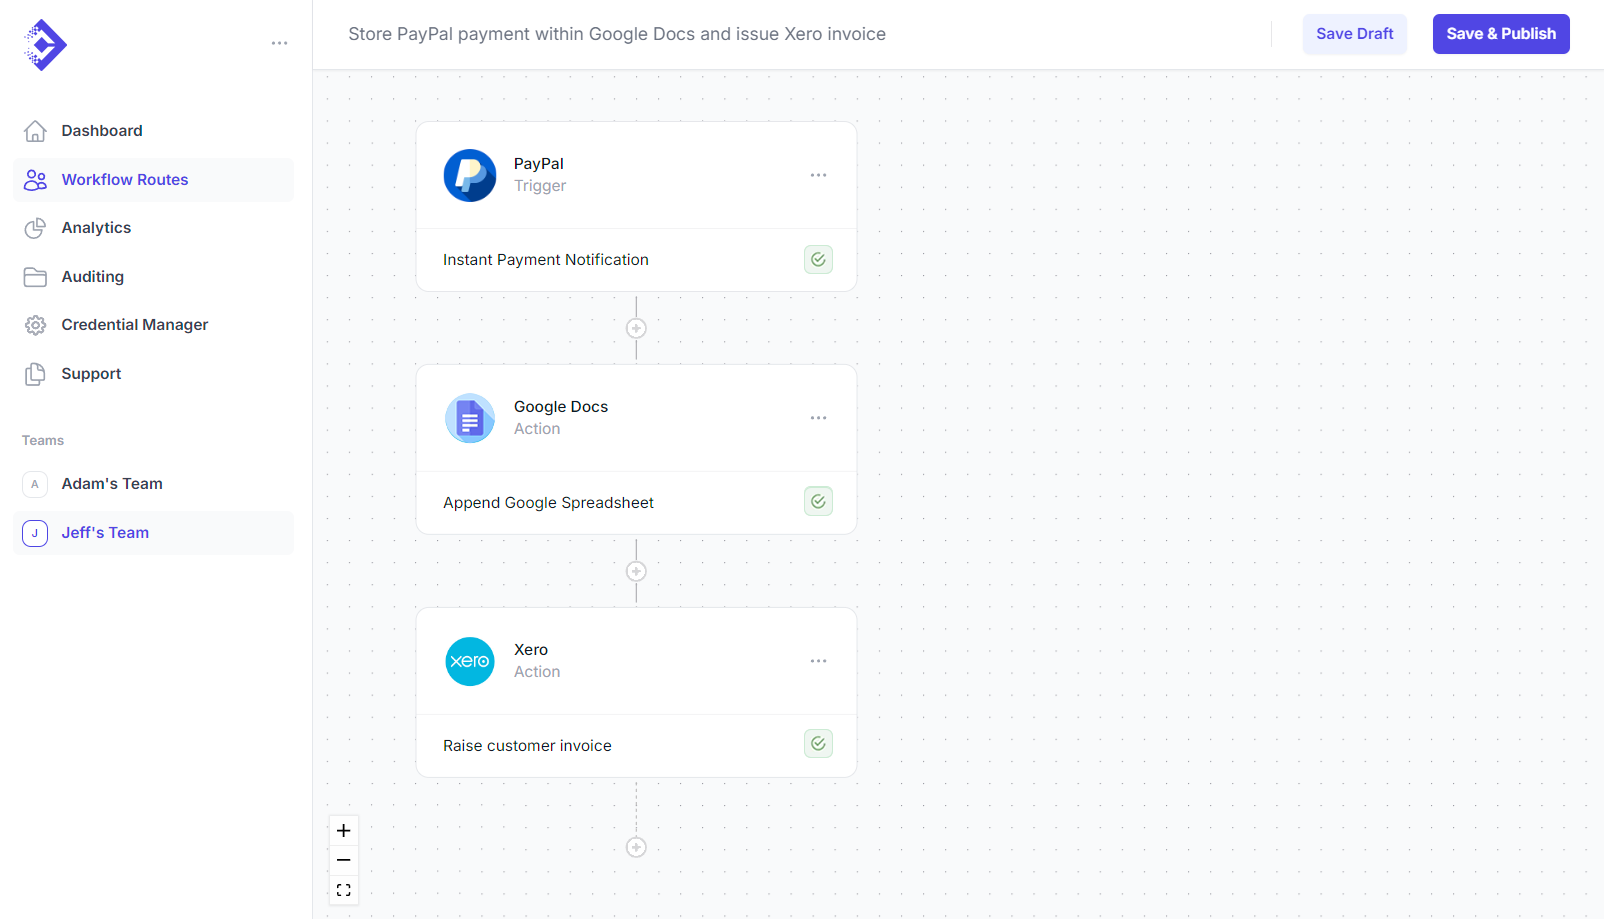The height and width of the screenshot is (919, 1604).
Task: Toggle the Raise customer invoice status check
Action: [x=818, y=743]
